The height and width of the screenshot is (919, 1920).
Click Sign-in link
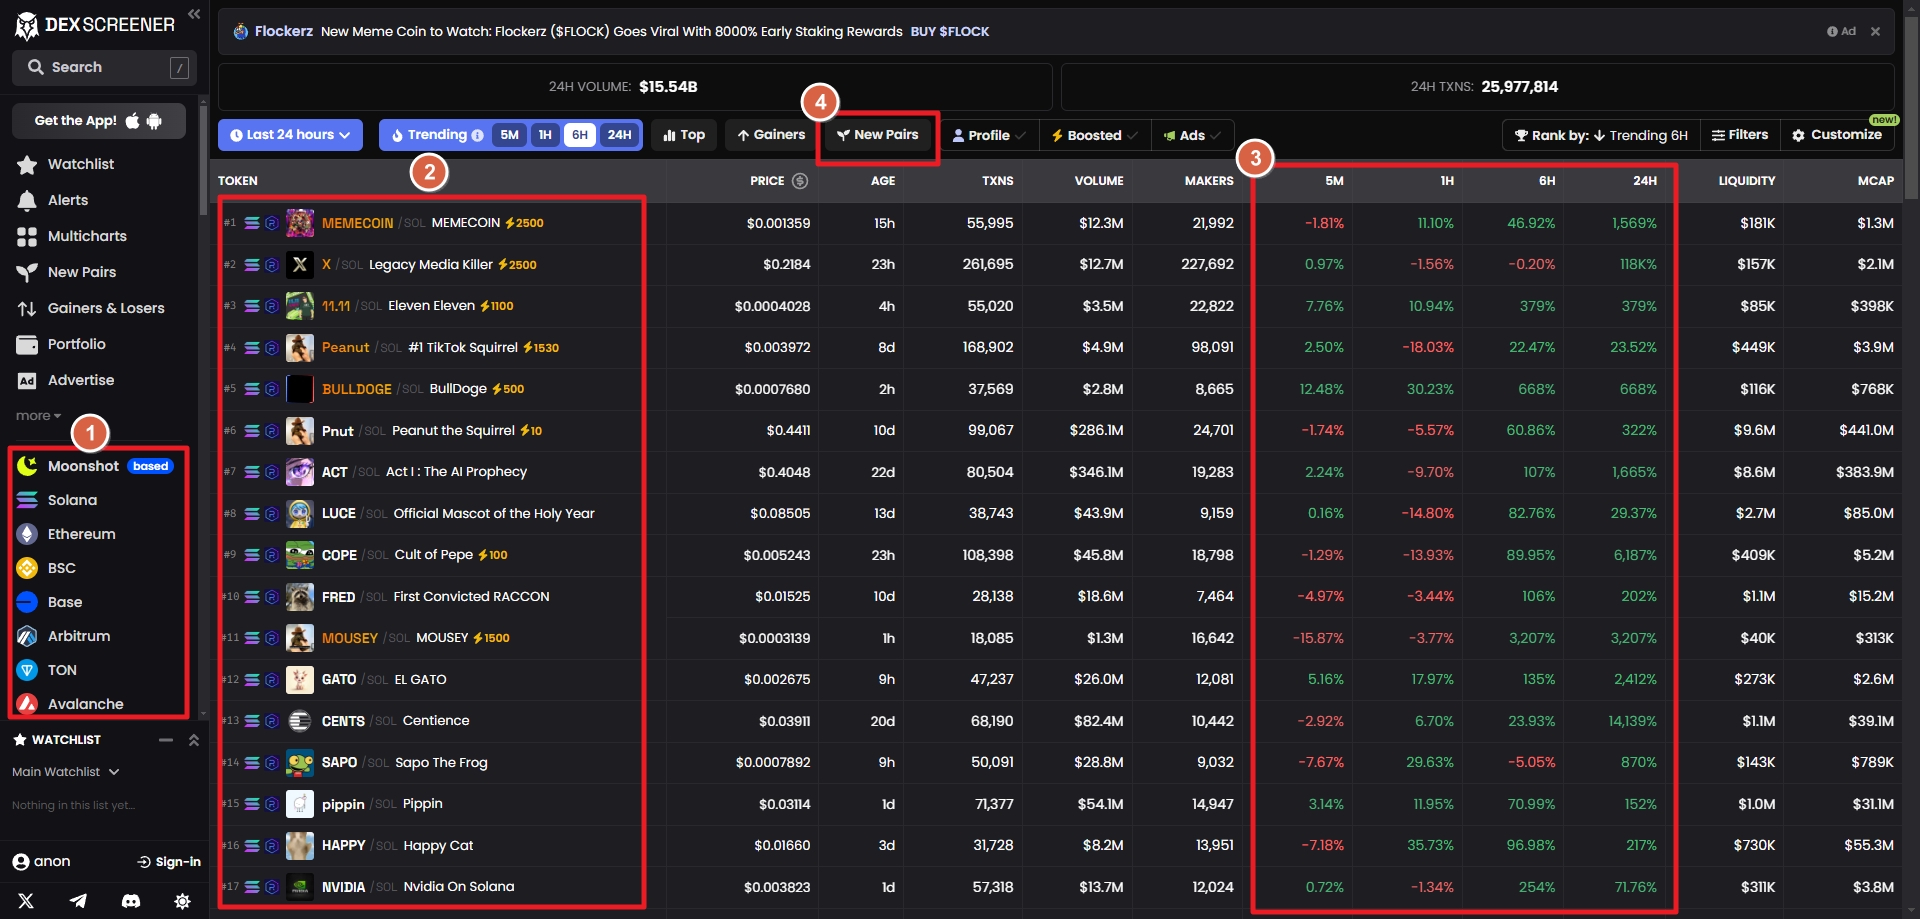pos(169,862)
